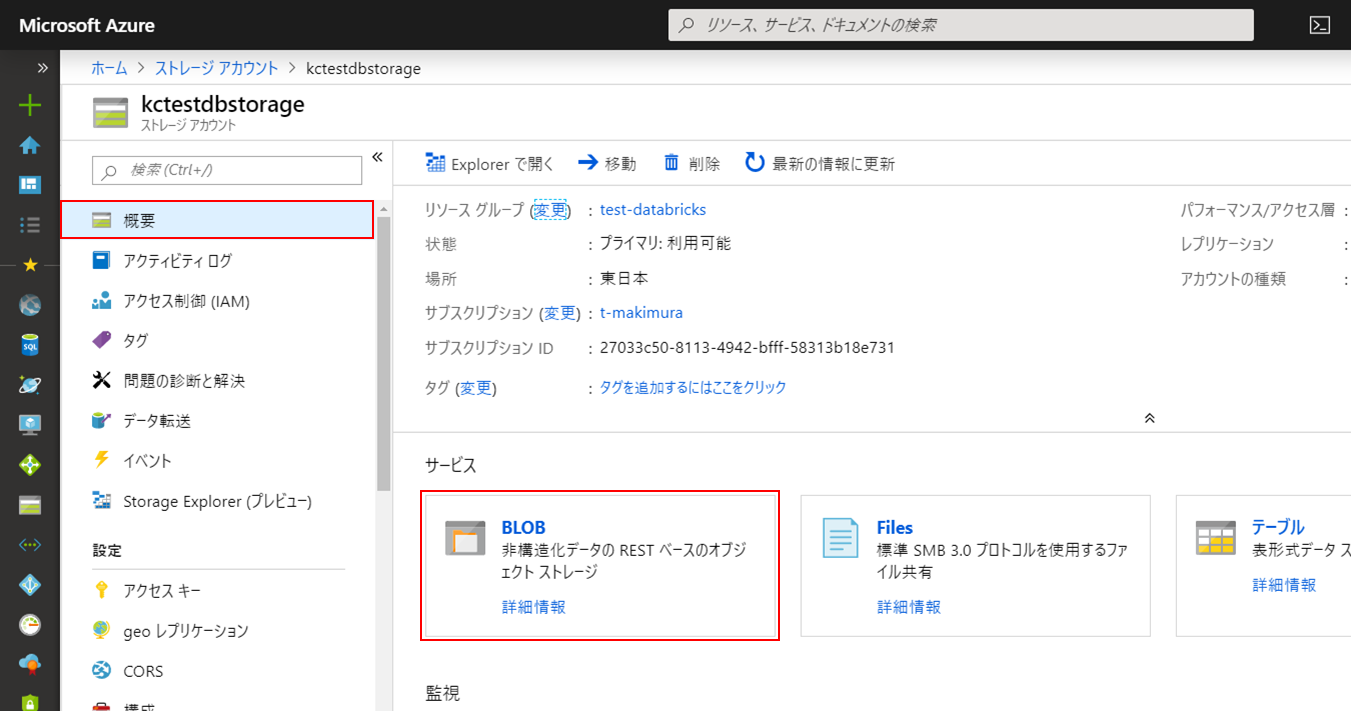
Task: Create a new resource with plus icon
Action: 30,104
